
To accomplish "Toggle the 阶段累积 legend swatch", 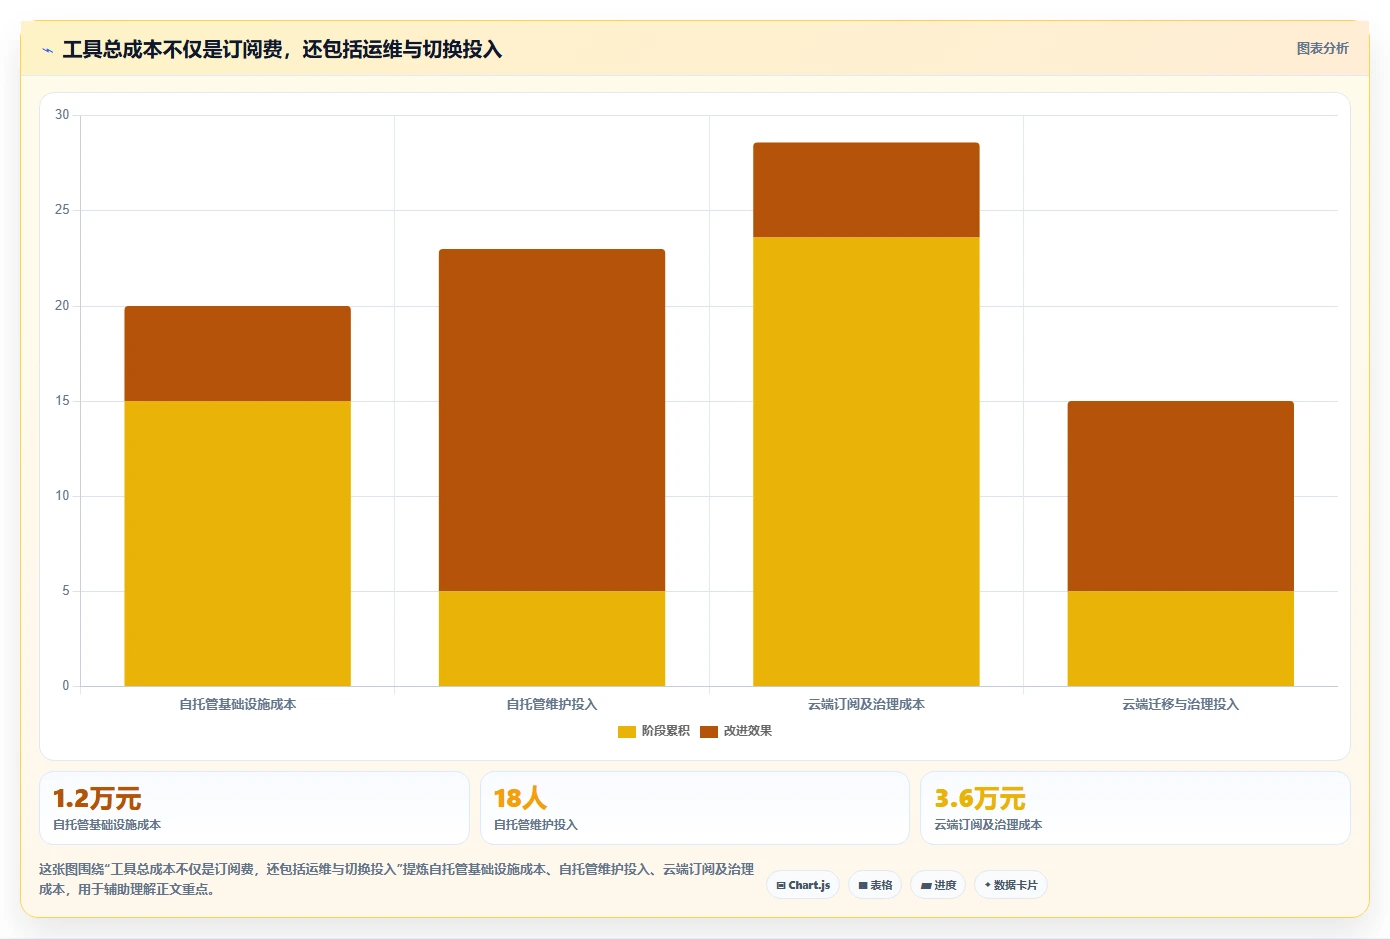I will 627,732.
